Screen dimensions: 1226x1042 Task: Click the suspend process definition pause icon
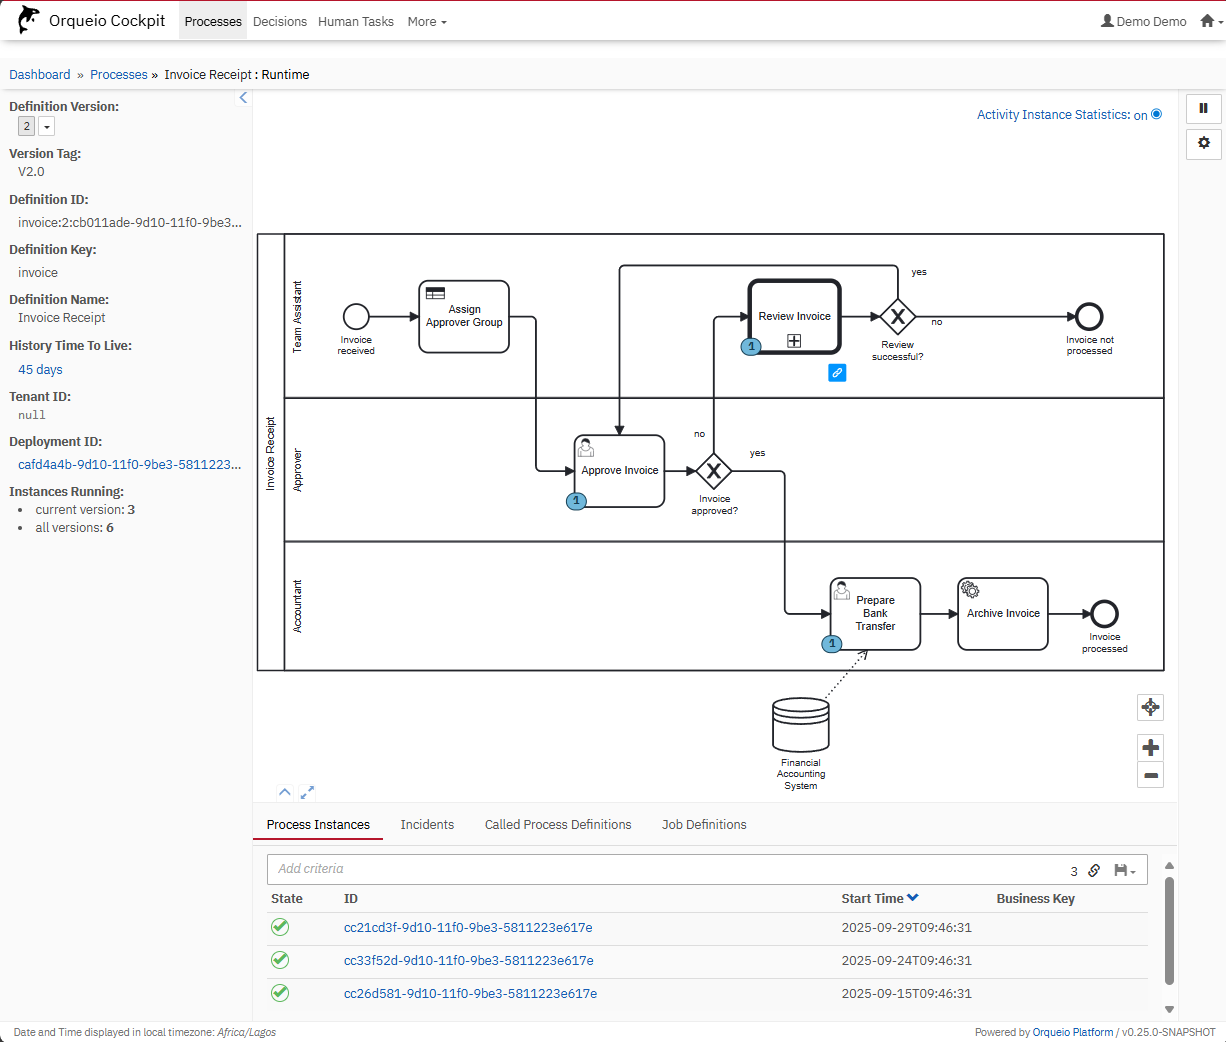(x=1203, y=109)
